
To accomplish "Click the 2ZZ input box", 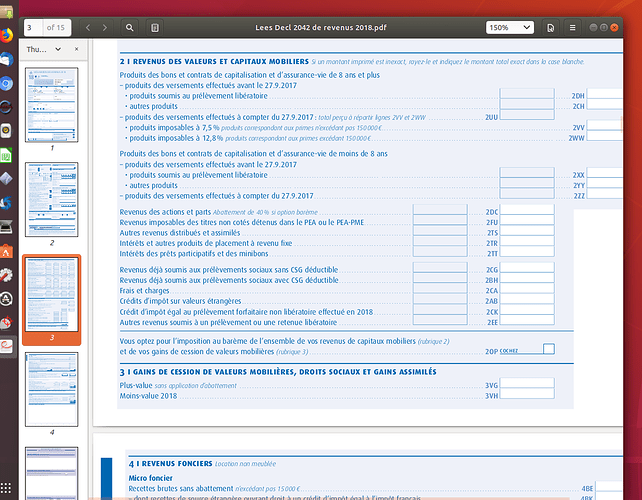I will pyautogui.click(x=605, y=194).
